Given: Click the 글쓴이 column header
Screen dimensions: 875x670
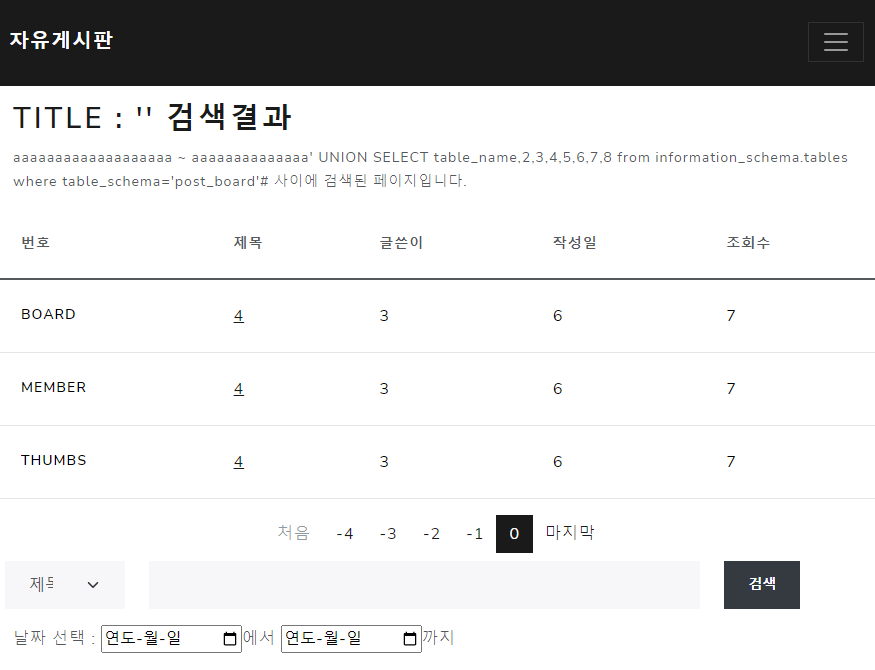Looking at the screenshot, I should (x=401, y=242).
